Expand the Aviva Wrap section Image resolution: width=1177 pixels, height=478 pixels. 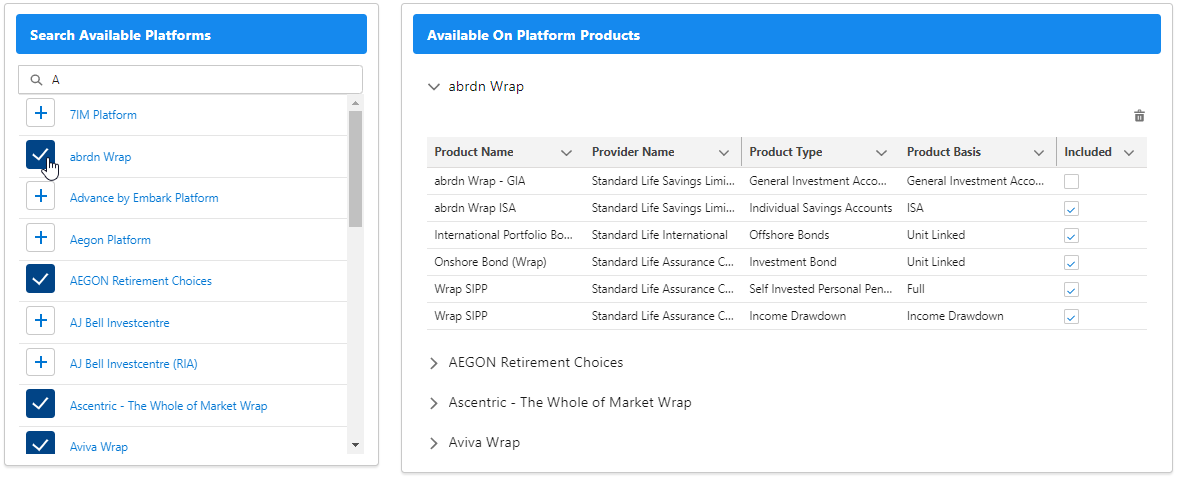click(434, 443)
